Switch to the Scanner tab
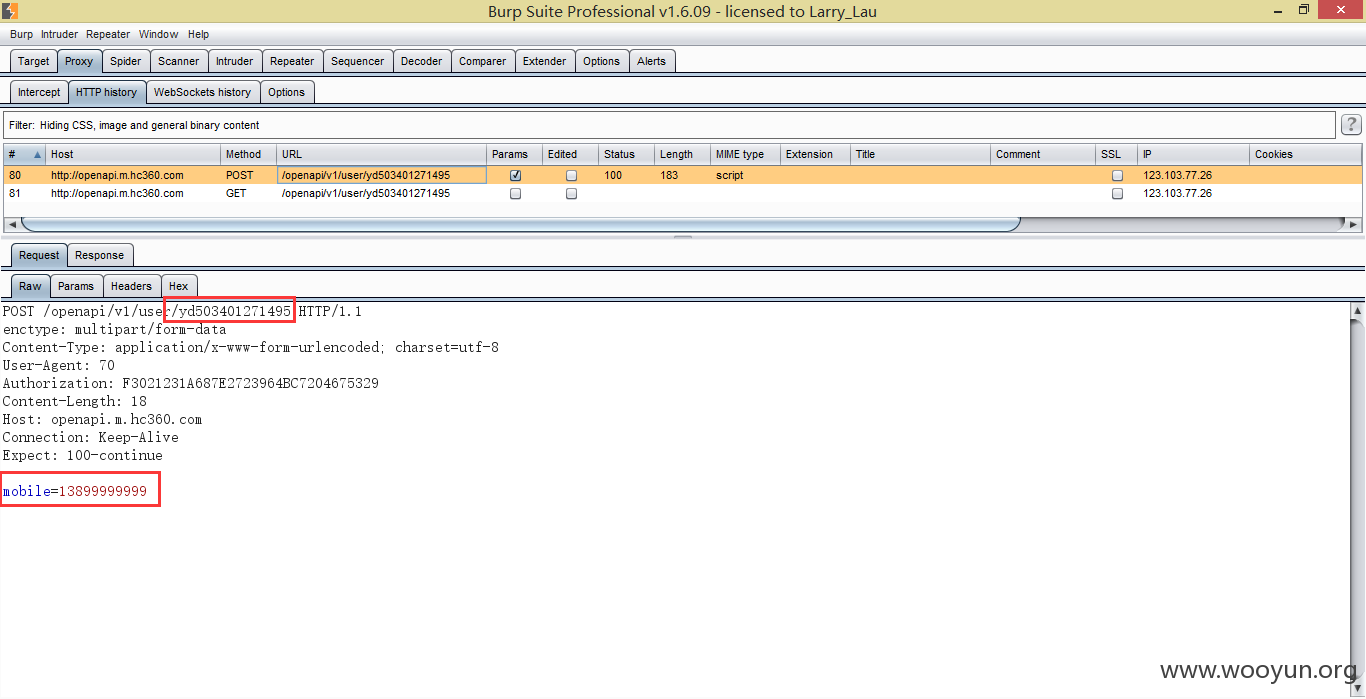The height and width of the screenshot is (699, 1366). click(179, 61)
